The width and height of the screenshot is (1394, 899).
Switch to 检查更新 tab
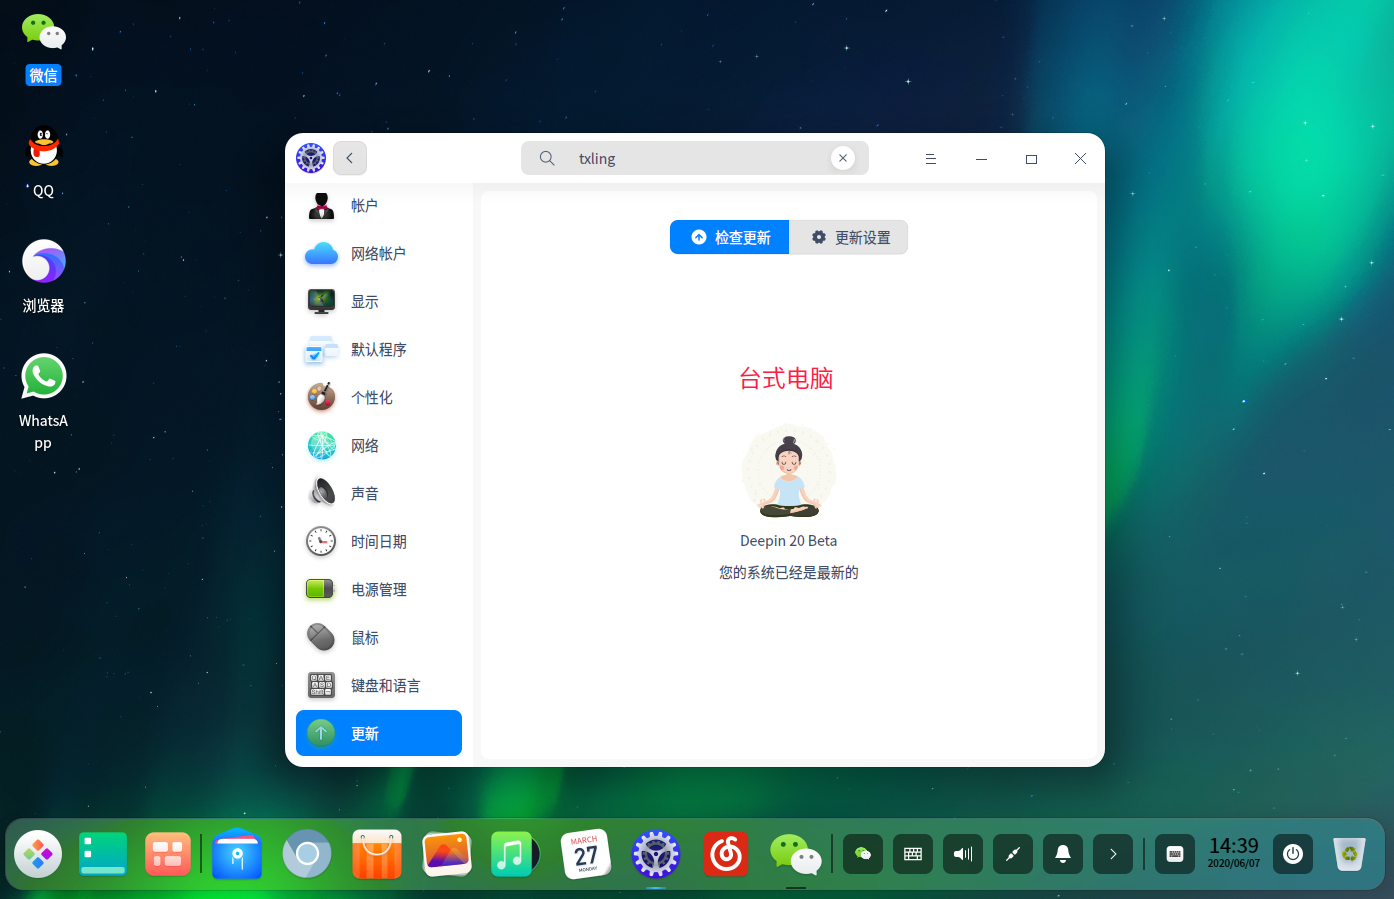point(730,237)
